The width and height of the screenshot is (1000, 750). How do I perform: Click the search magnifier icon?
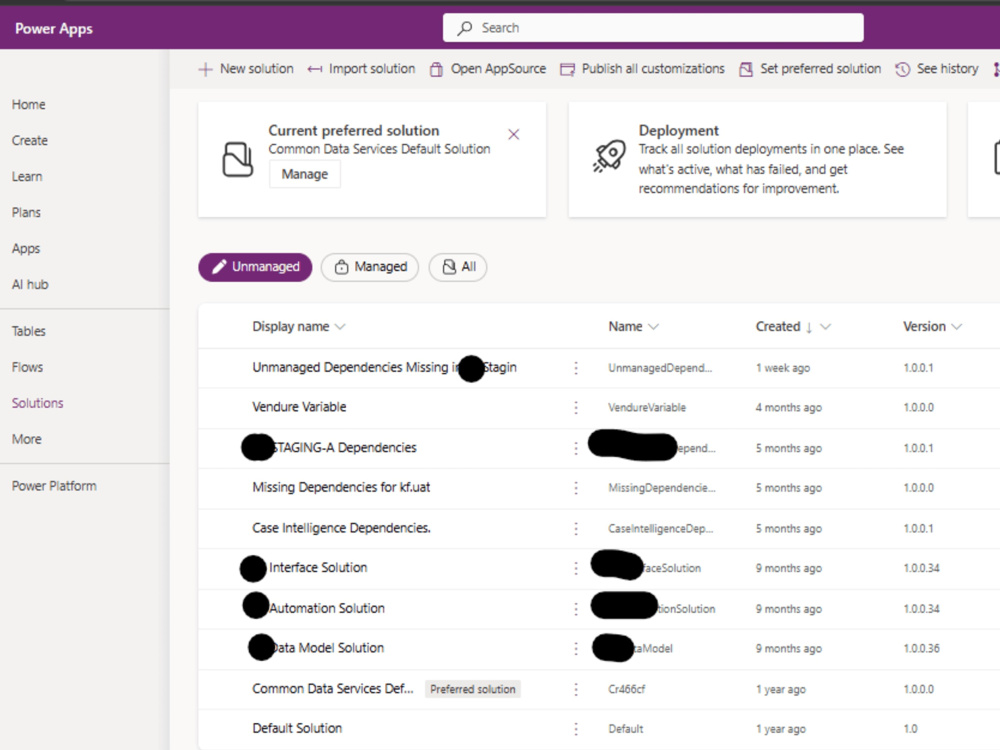point(465,28)
